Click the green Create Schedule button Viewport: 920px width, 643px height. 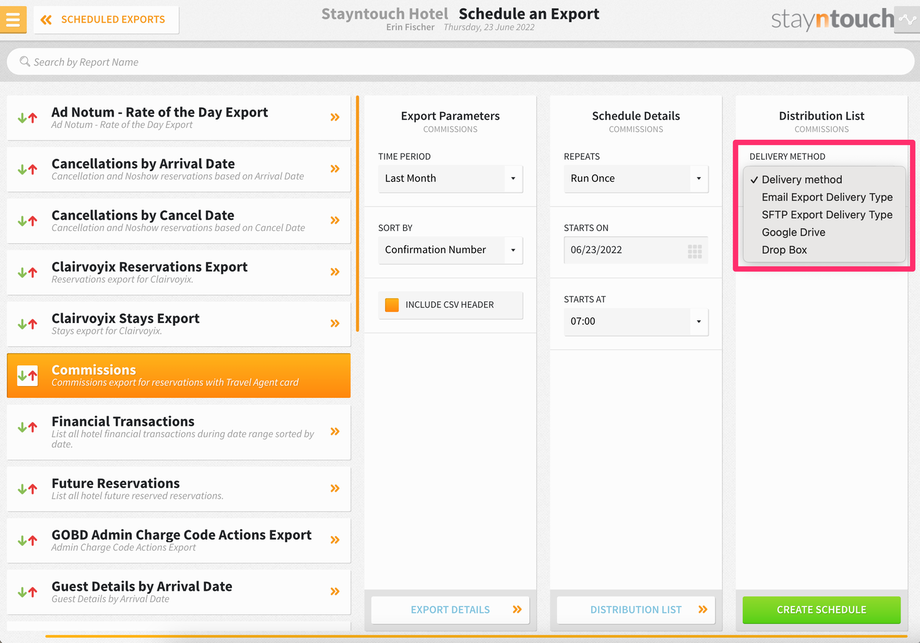(x=821, y=610)
